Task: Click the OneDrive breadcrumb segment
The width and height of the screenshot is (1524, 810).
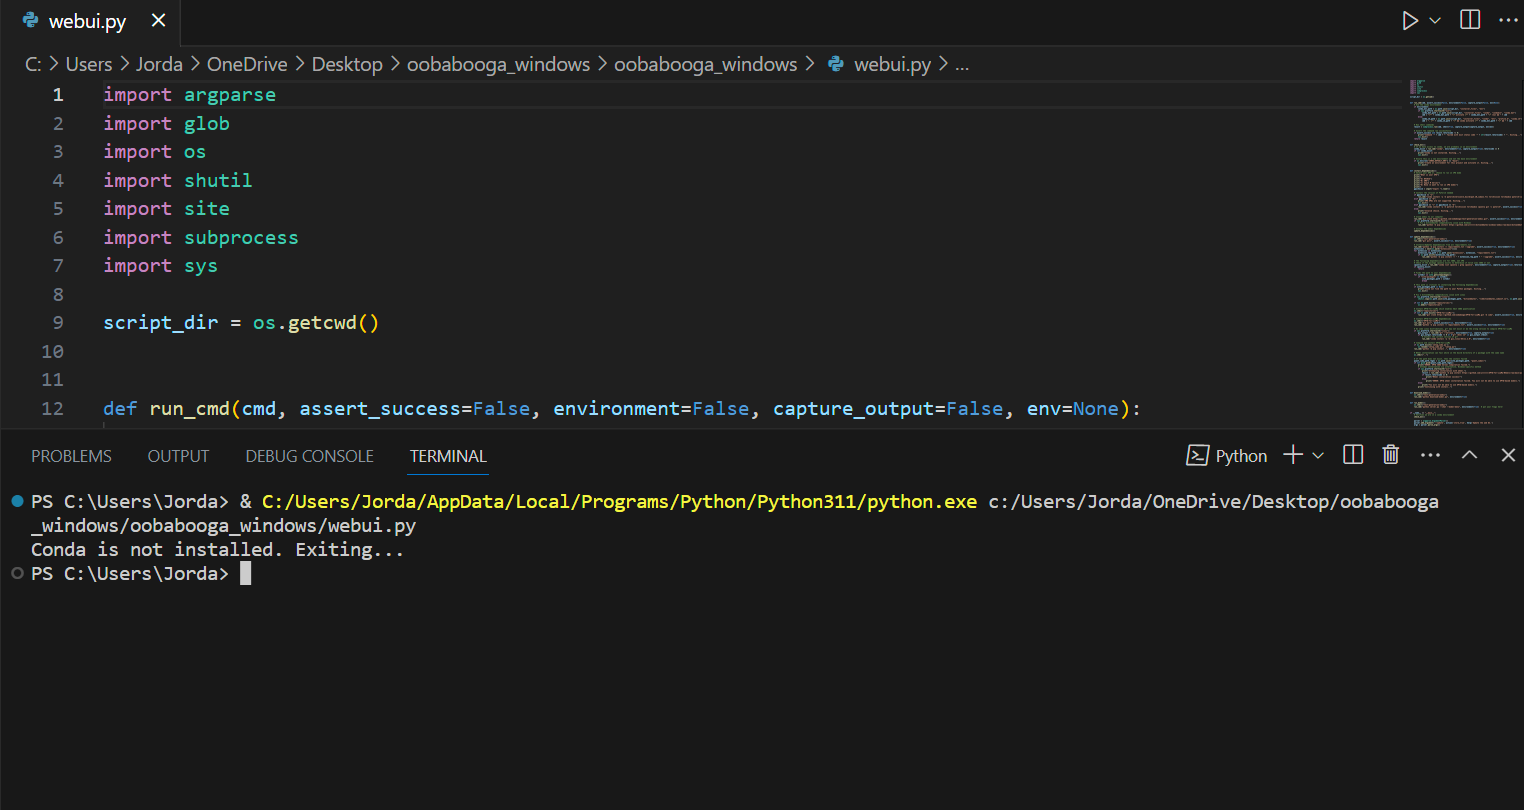Action: coord(247,65)
